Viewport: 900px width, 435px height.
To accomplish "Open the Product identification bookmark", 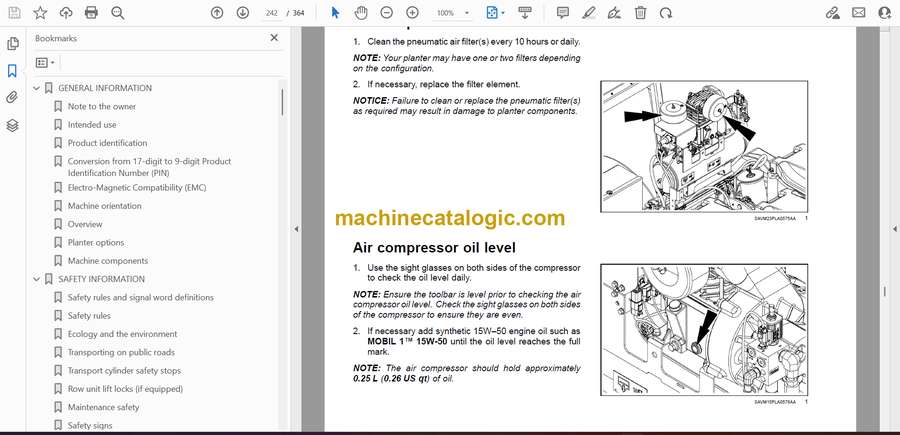I will [x=107, y=143].
